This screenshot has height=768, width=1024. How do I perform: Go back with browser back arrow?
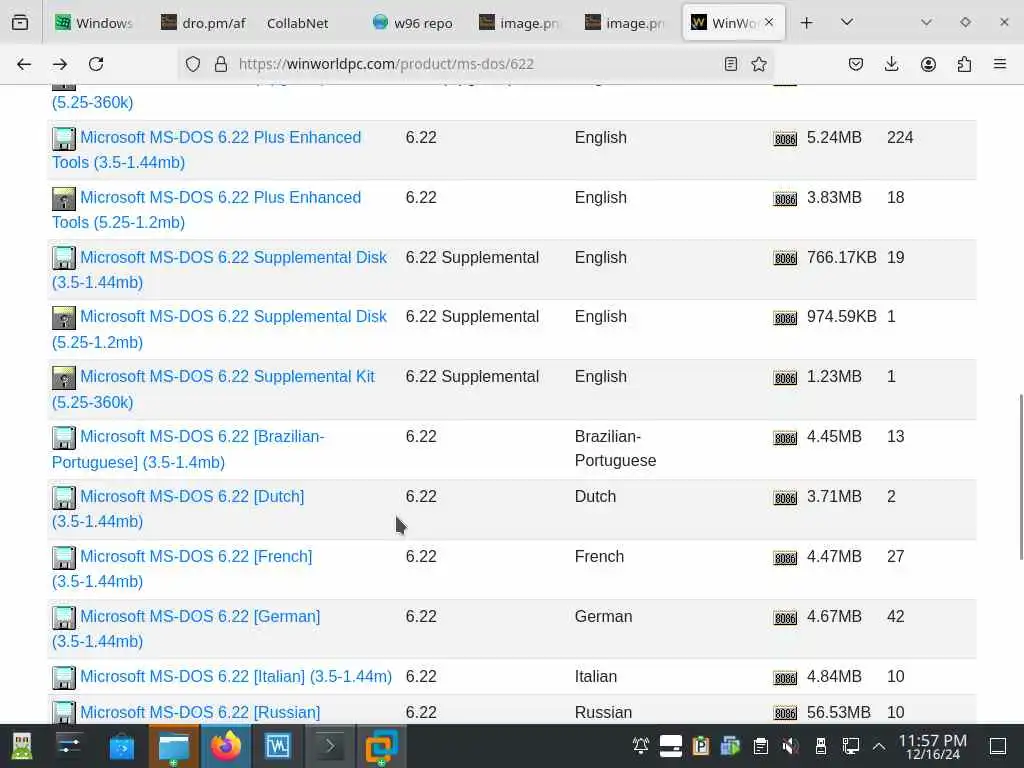click(x=24, y=64)
